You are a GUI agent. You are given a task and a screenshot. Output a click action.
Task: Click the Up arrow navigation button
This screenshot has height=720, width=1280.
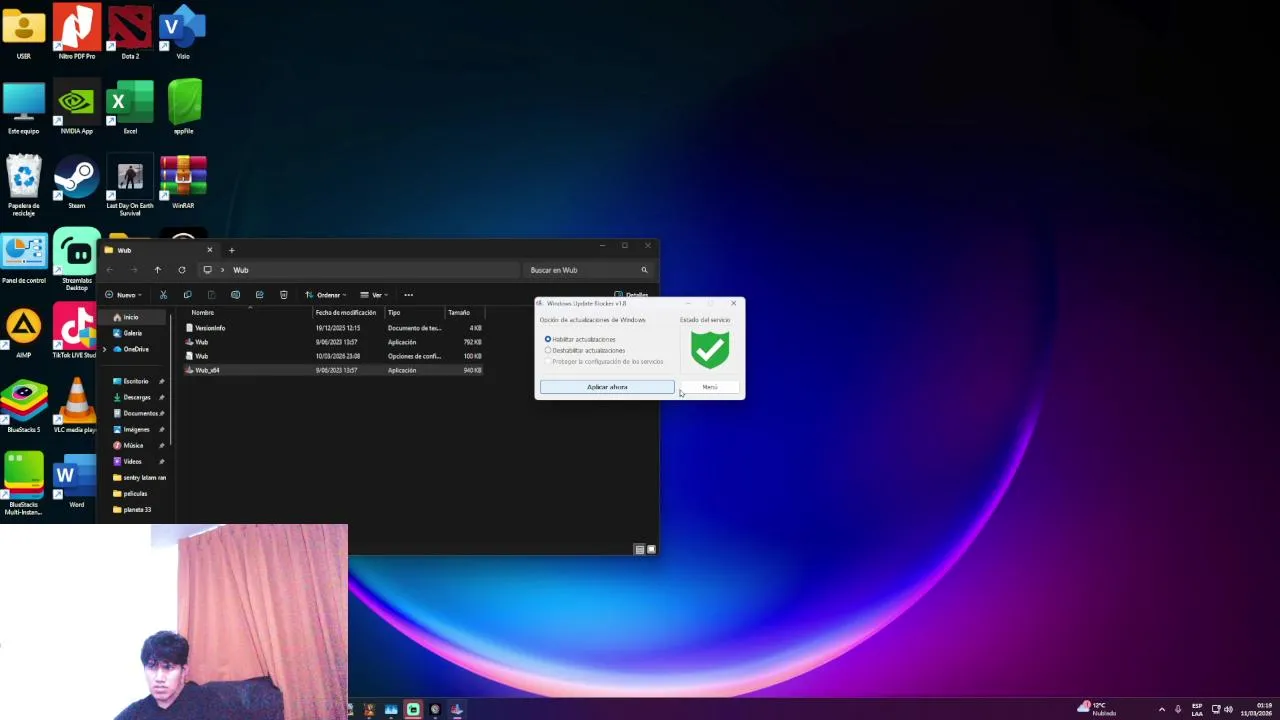point(157,270)
